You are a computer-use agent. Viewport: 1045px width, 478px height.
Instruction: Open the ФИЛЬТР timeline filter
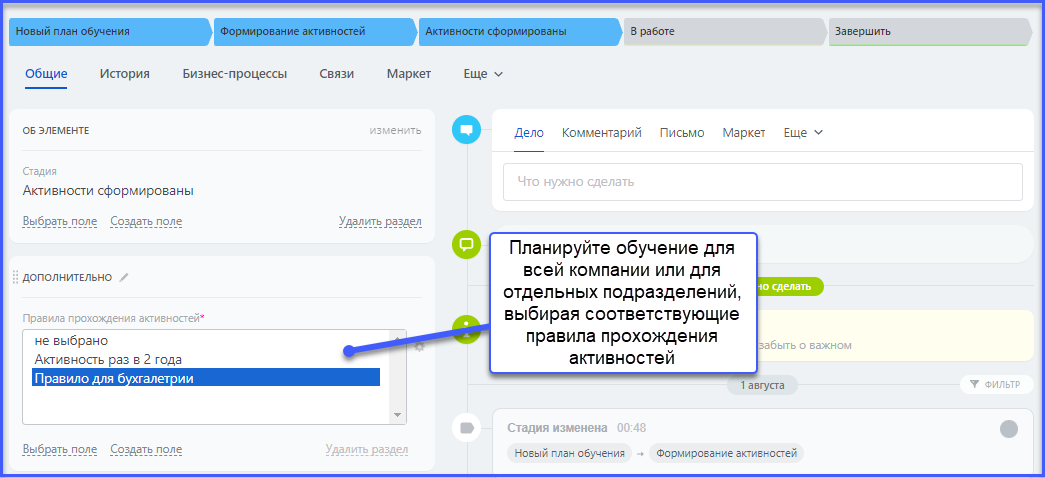point(994,384)
